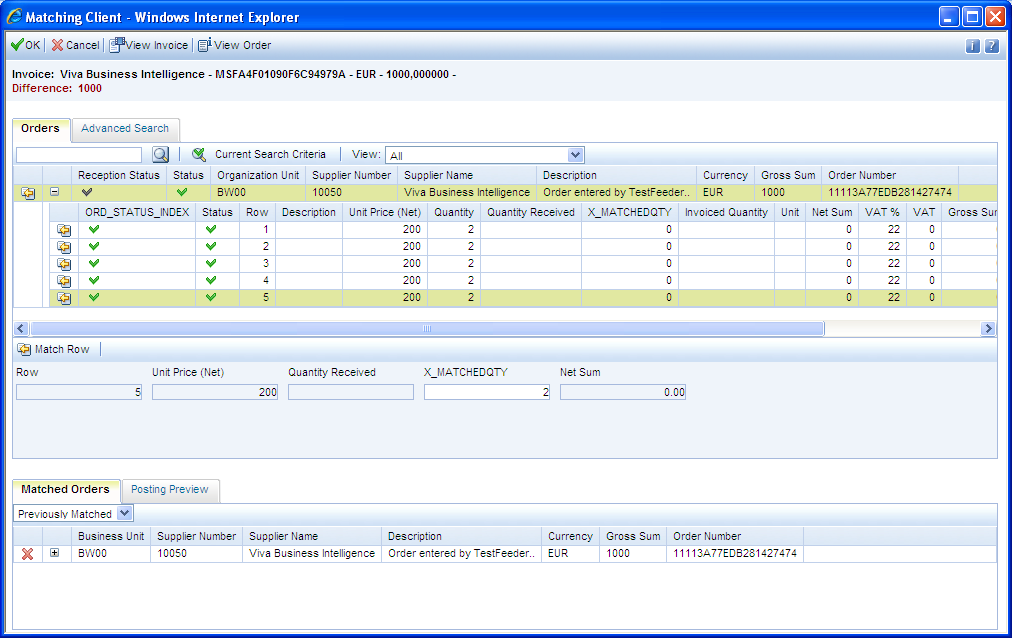Click match icon for order row 2
This screenshot has width=1012, height=638.
pyautogui.click(x=64, y=247)
